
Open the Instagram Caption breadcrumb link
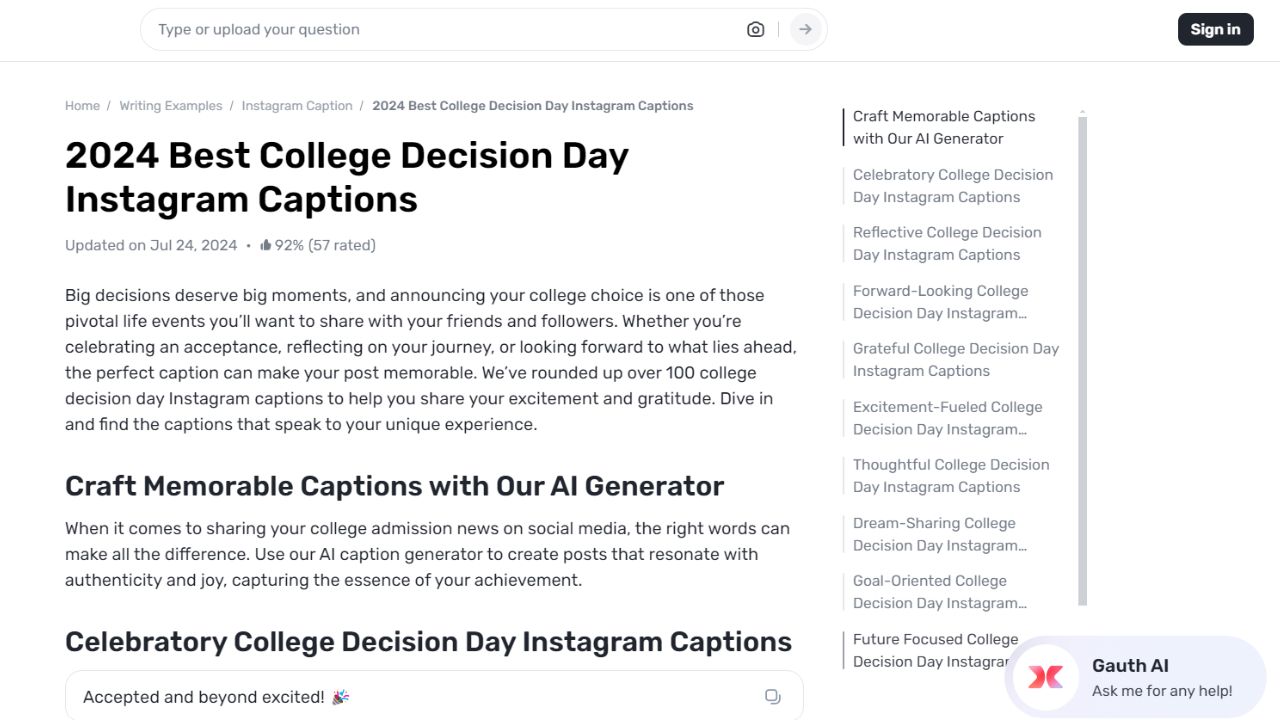tap(297, 105)
